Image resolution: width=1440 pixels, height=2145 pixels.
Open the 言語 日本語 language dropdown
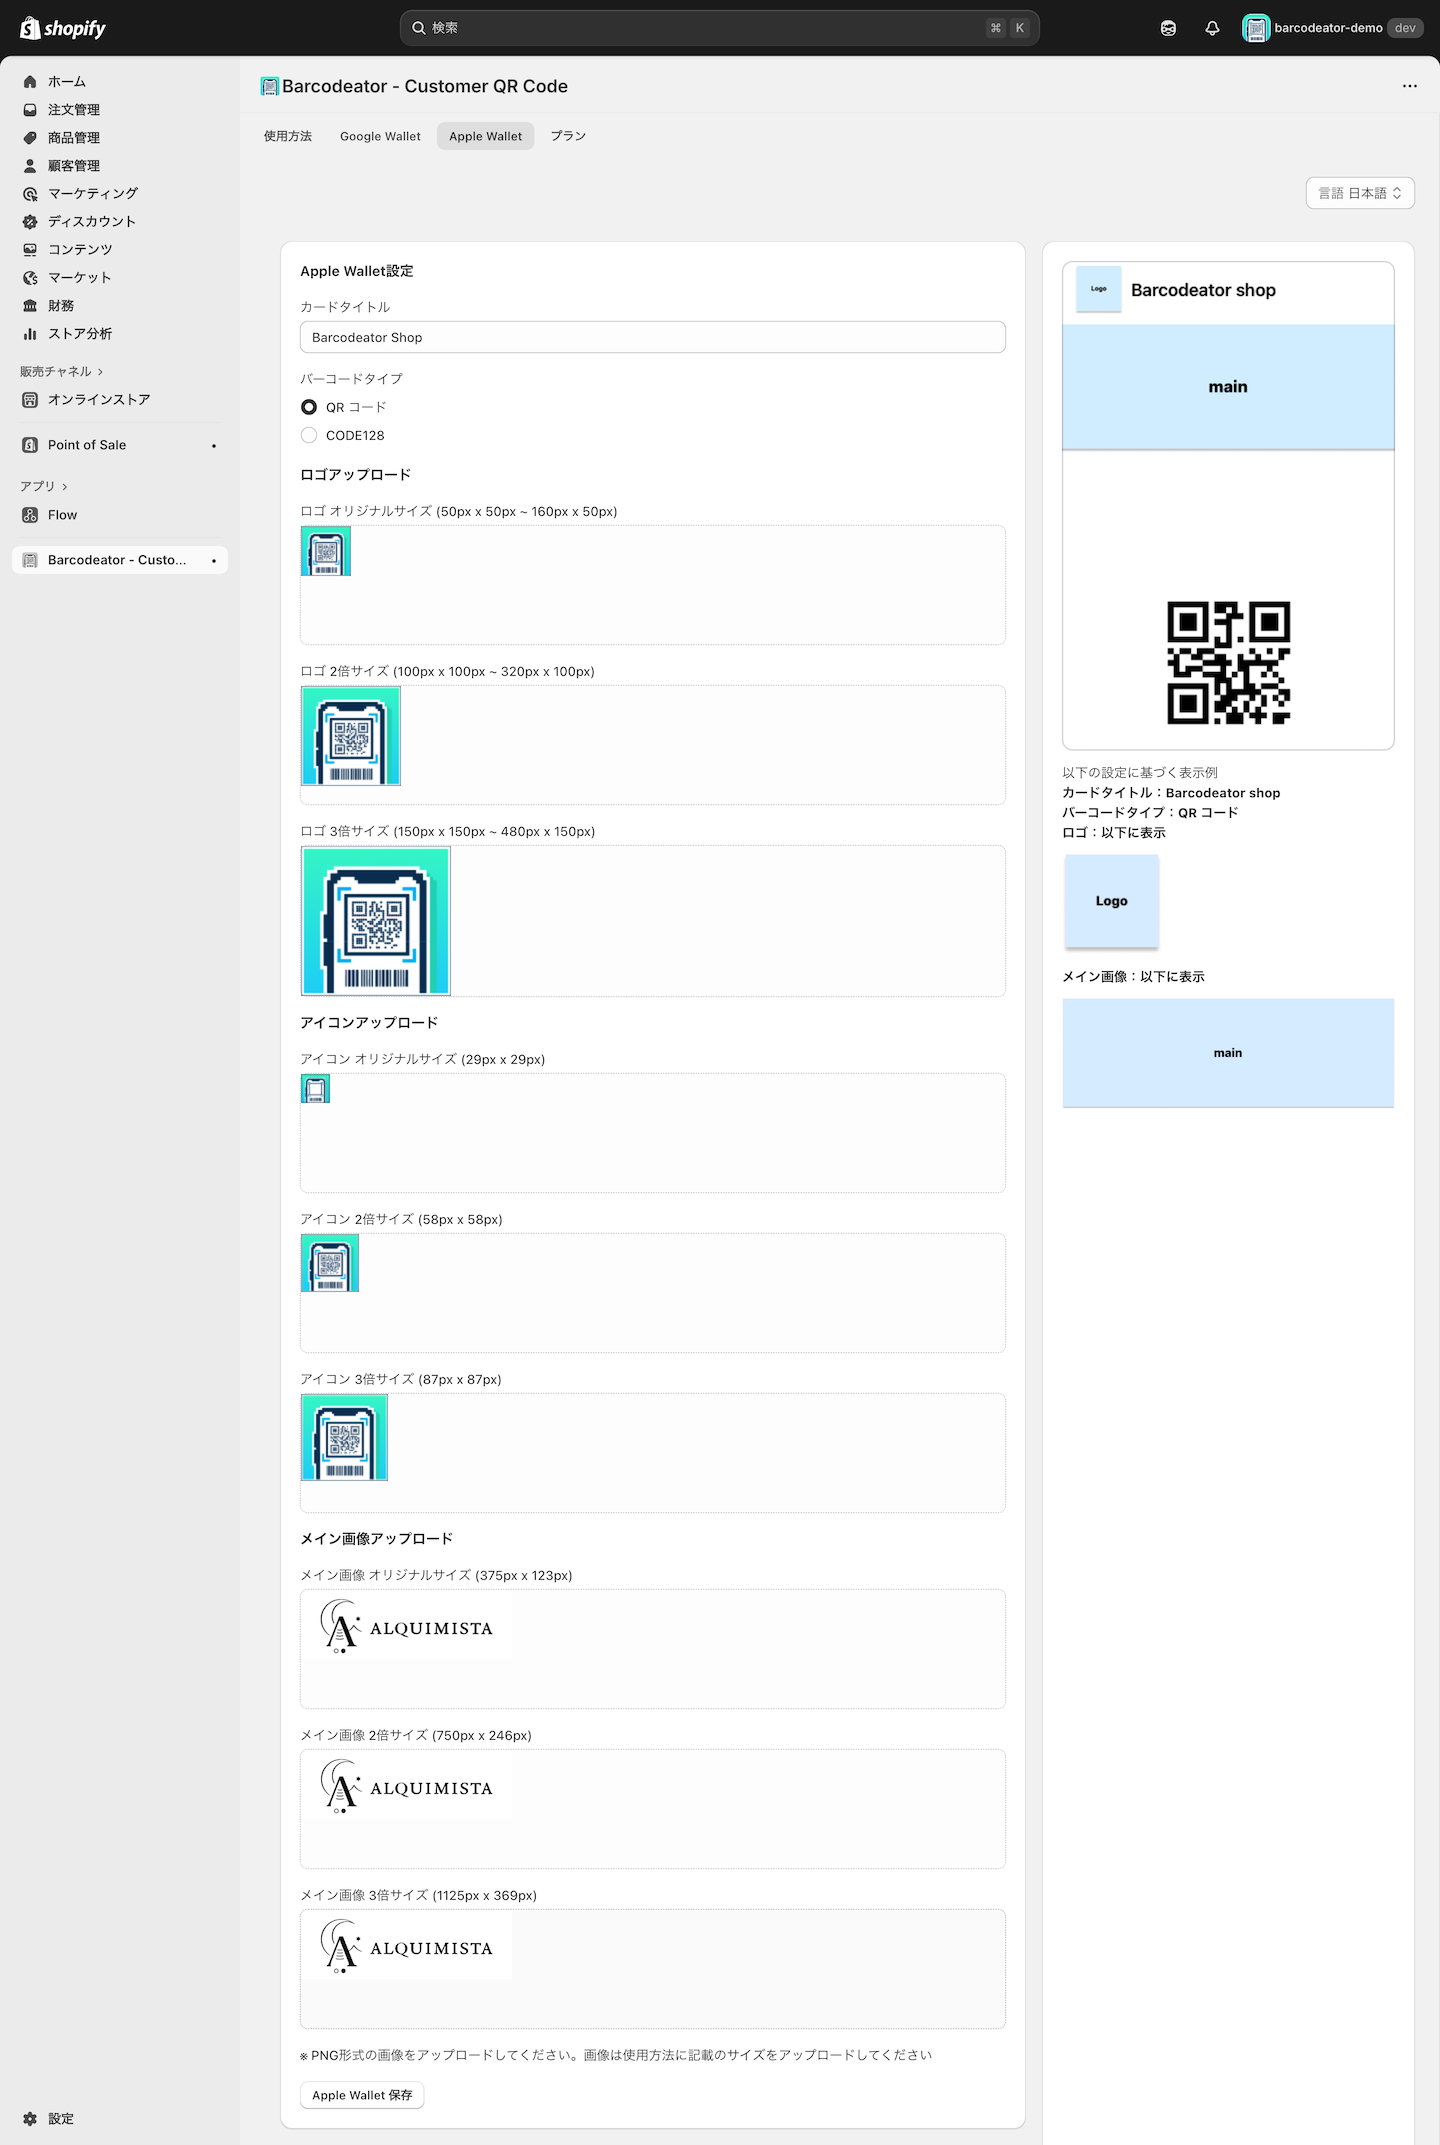(x=1359, y=193)
